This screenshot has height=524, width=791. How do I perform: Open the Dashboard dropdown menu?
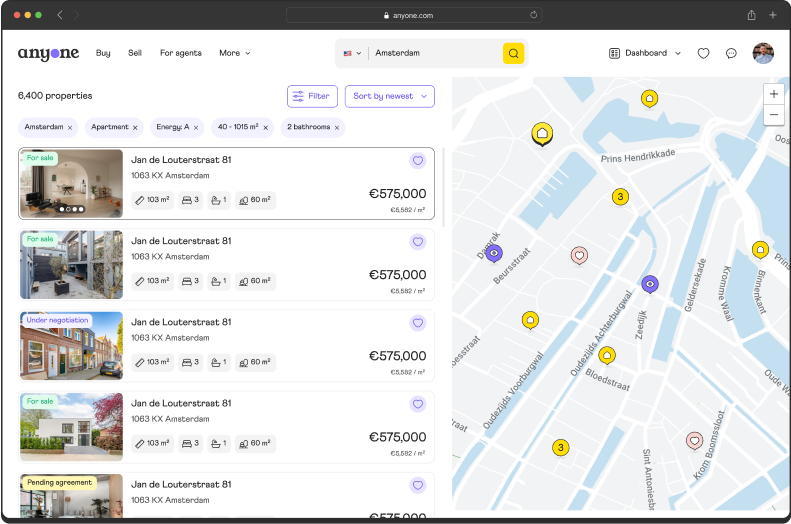point(645,53)
